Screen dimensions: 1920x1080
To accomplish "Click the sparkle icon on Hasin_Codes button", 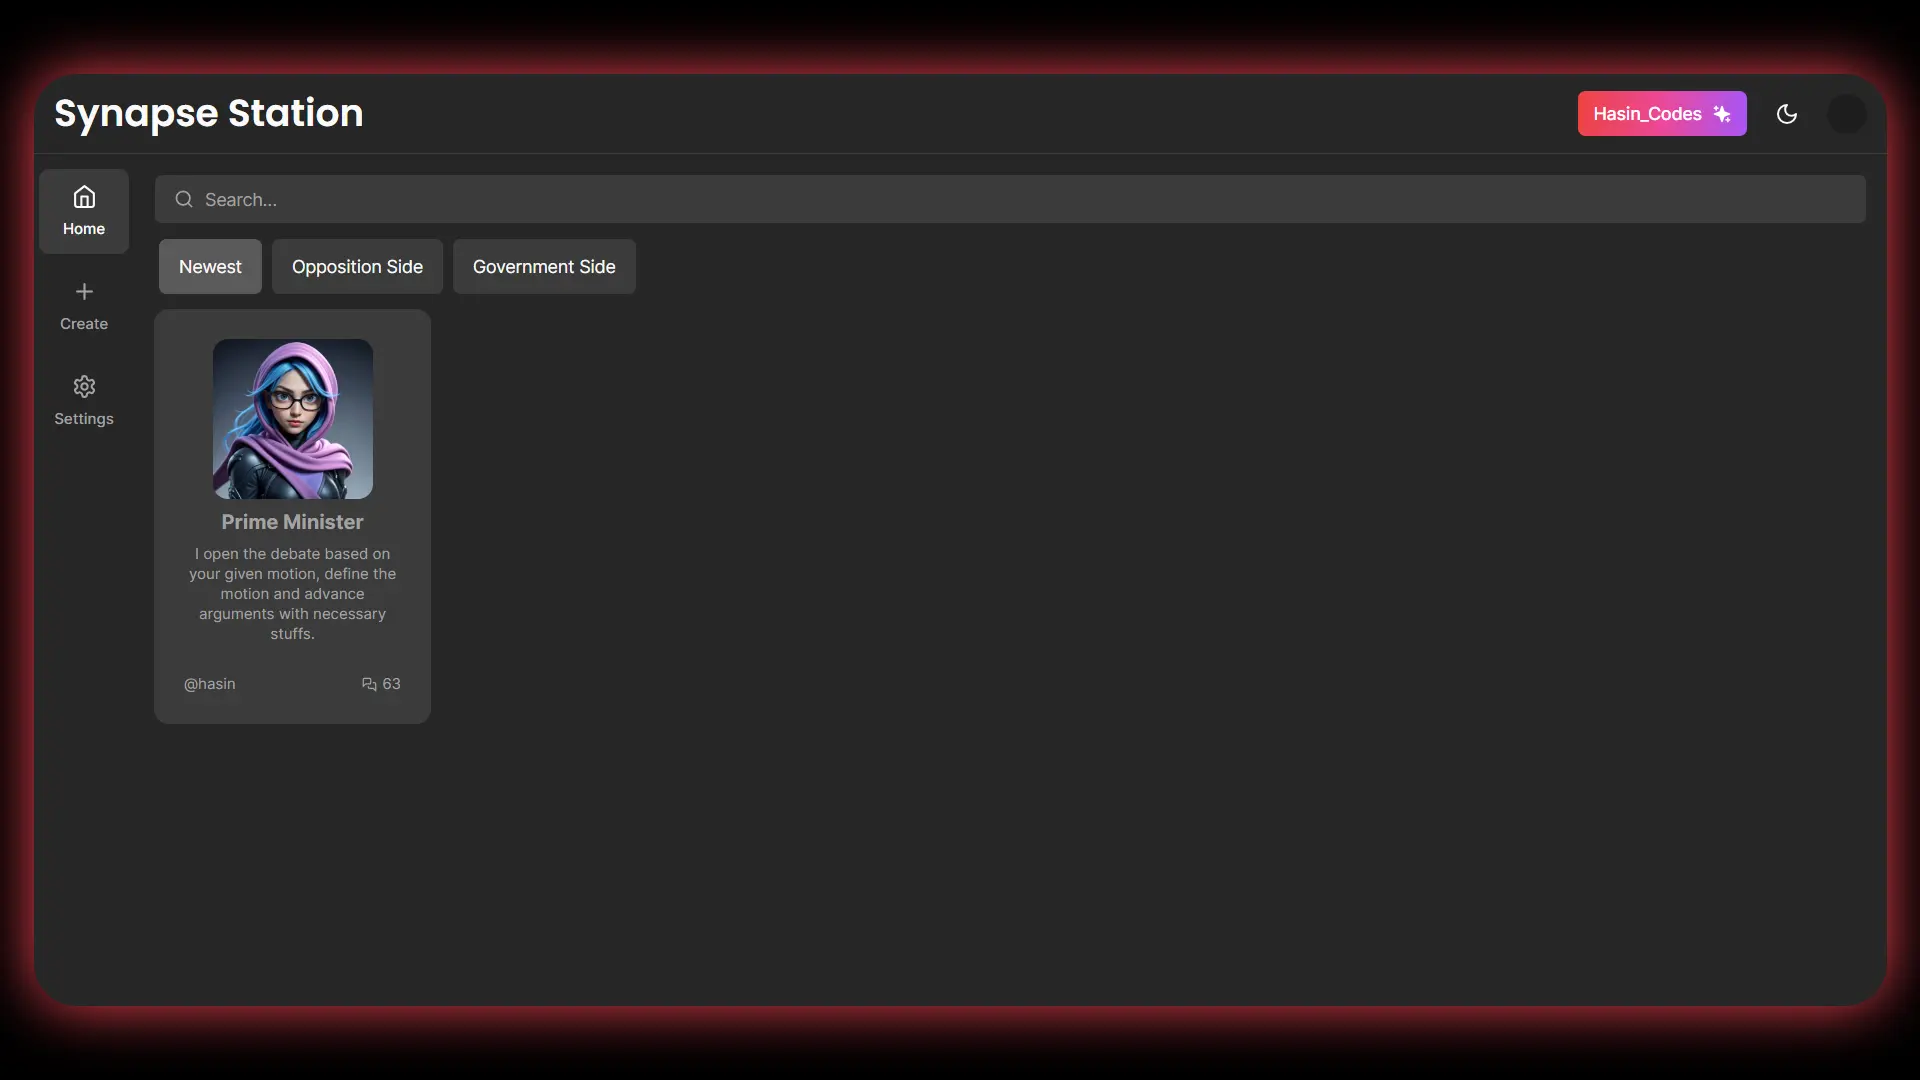I will (1722, 114).
